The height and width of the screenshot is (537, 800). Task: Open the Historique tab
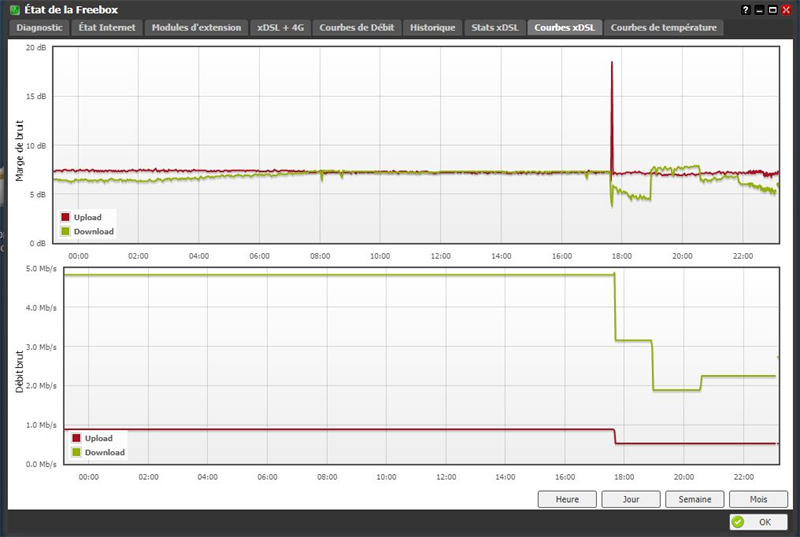click(x=433, y=28)
